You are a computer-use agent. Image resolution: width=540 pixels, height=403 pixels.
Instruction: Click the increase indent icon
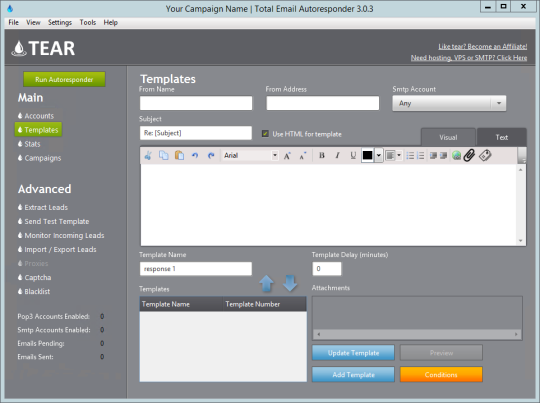coord(444,156)
